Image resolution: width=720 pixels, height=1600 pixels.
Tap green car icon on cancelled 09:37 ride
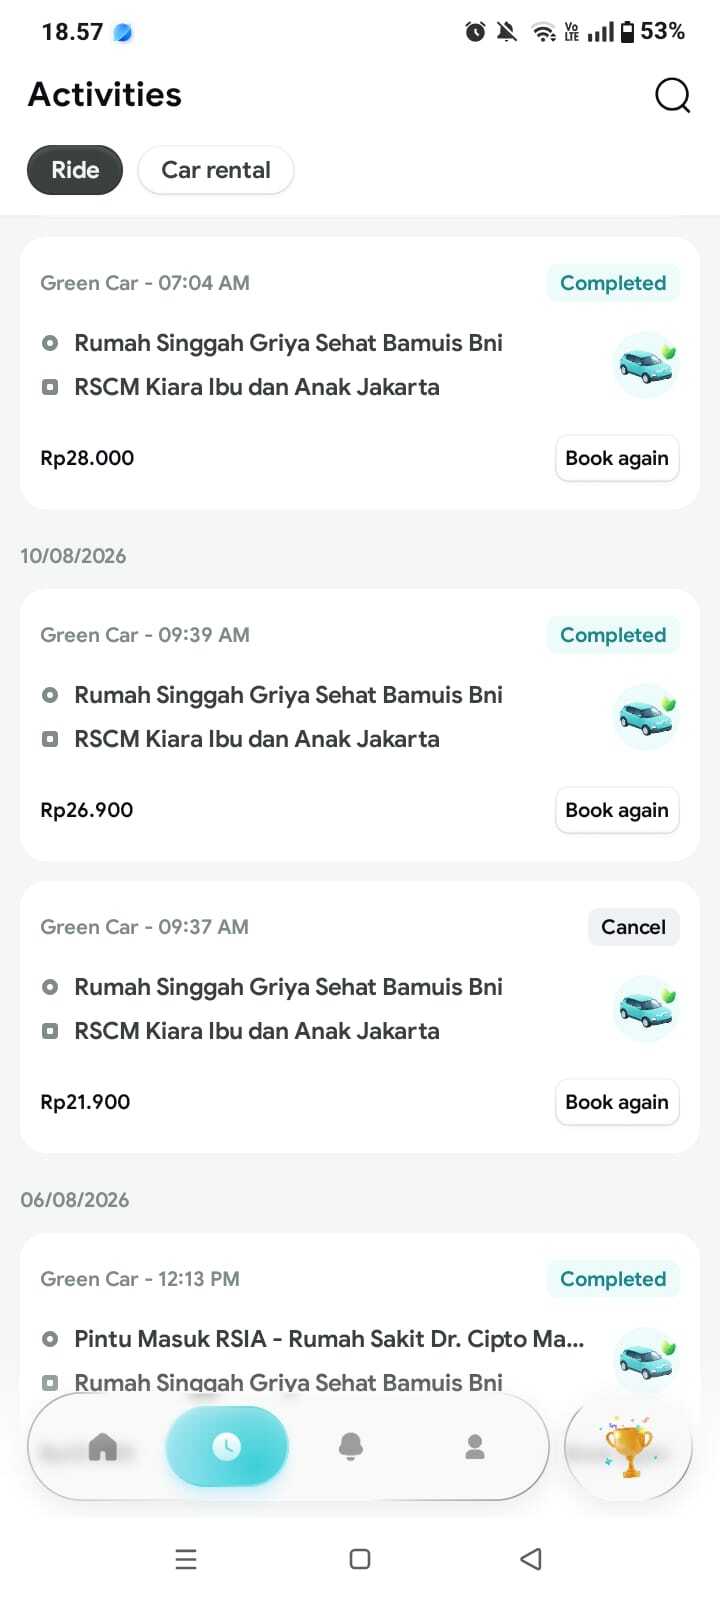coord(646,1009)
